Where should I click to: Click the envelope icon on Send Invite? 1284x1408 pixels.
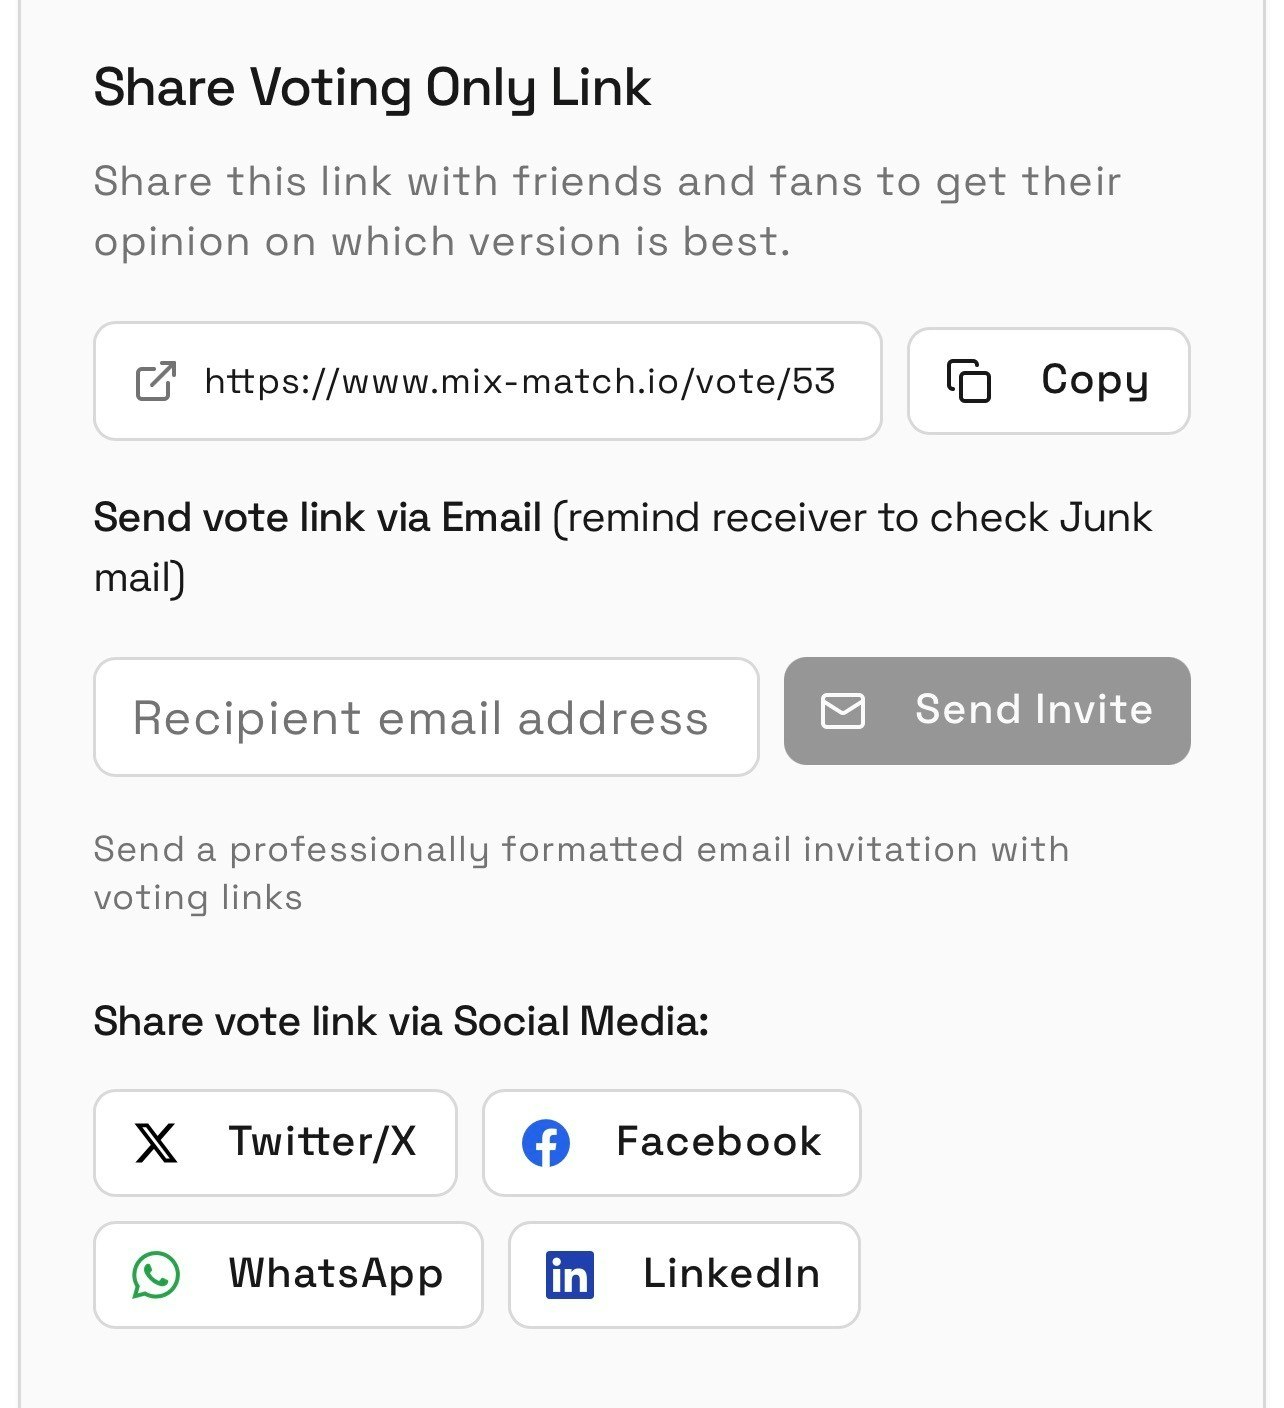click(x=842, y=711)
